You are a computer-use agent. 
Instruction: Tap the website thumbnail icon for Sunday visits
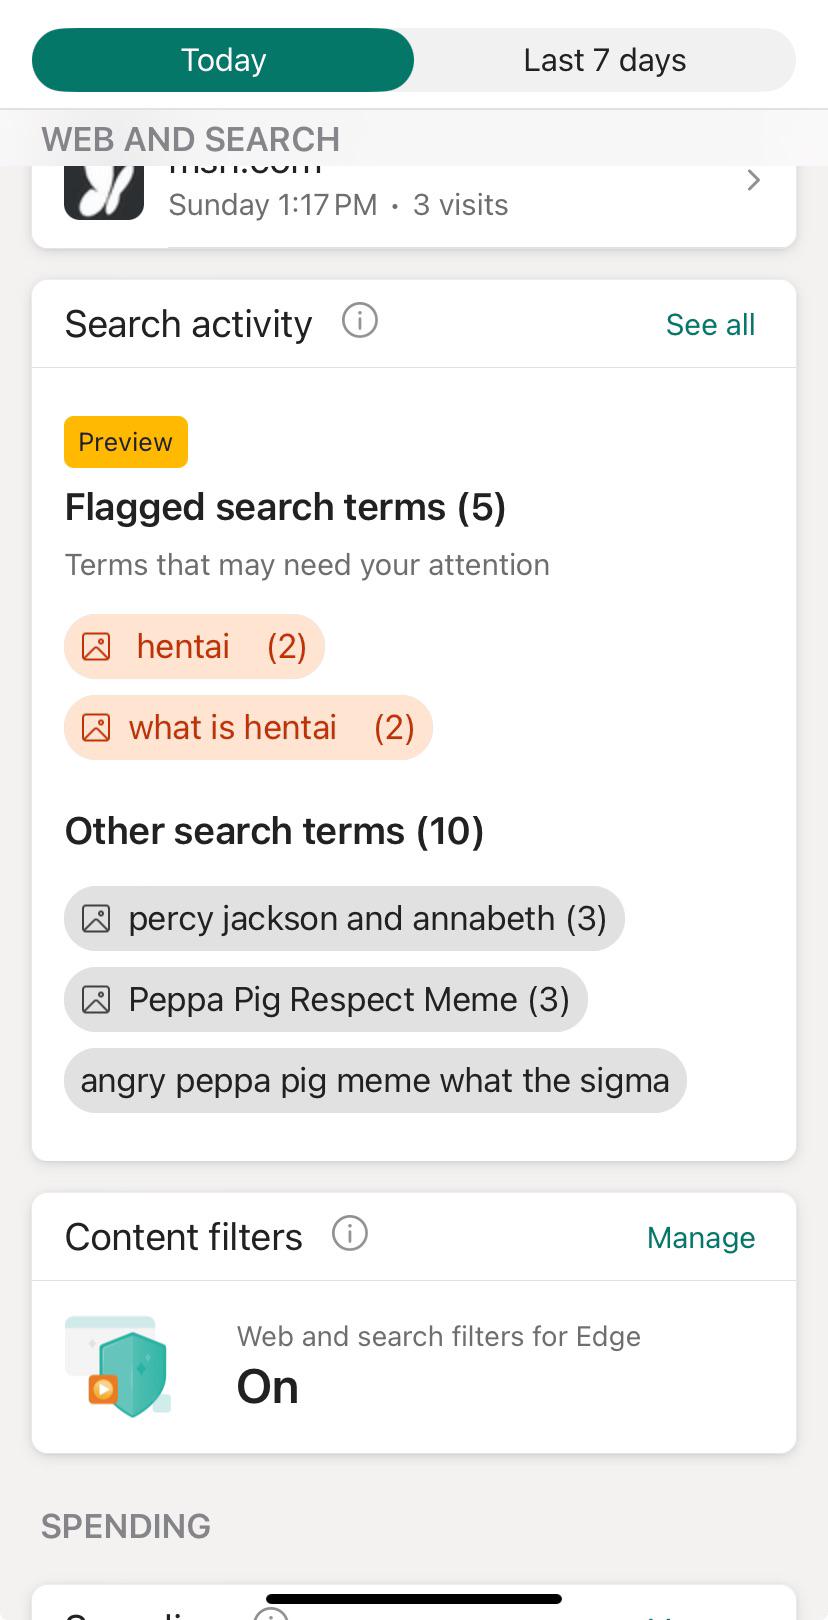104,192
